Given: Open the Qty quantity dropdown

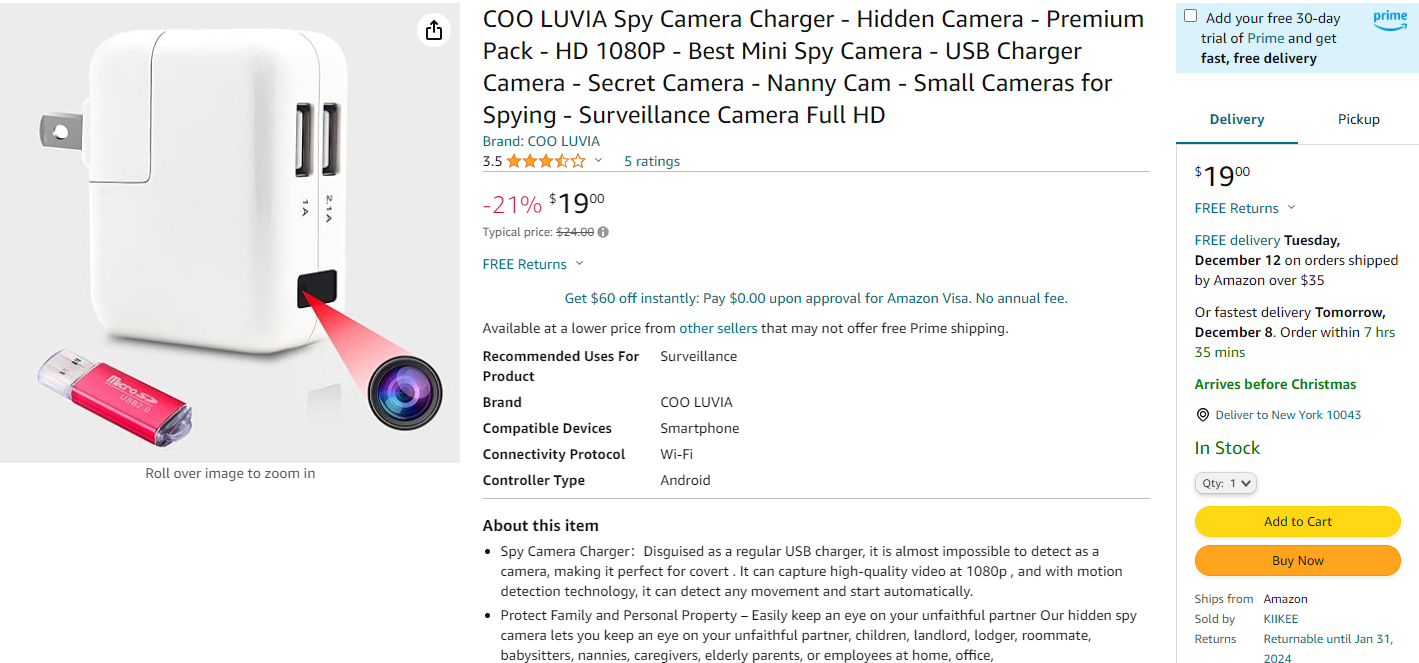Looking at the screenshot, I should [1226, 483].
